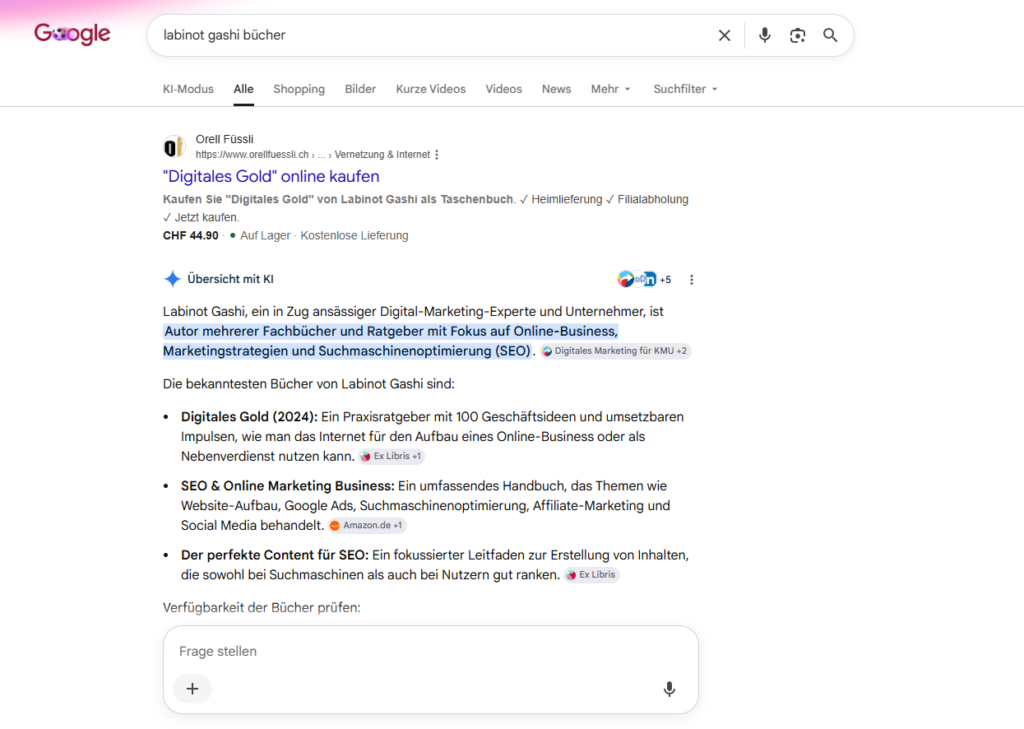1024x729 pixels.
Task: Open the Shopping tab
Action: click(x=299, y=89)
